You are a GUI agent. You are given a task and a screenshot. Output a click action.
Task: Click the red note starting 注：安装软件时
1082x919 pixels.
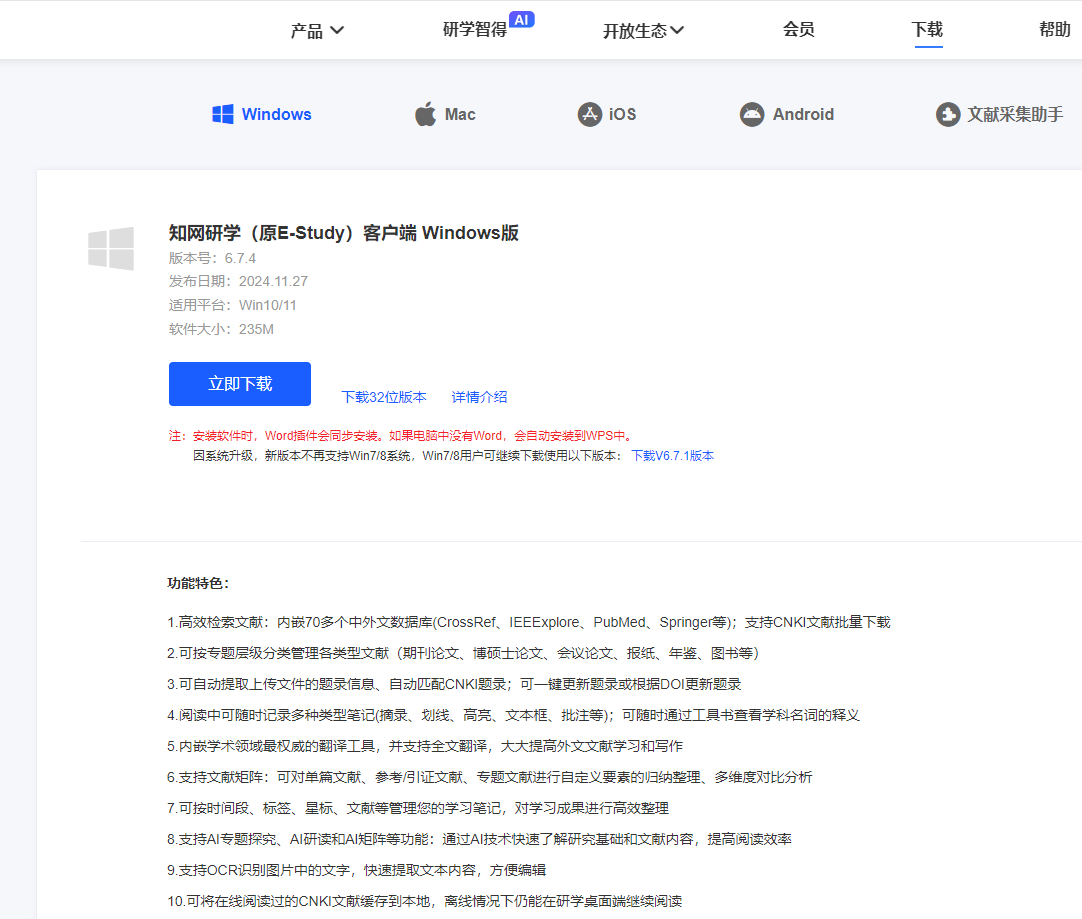pos(401,435)
